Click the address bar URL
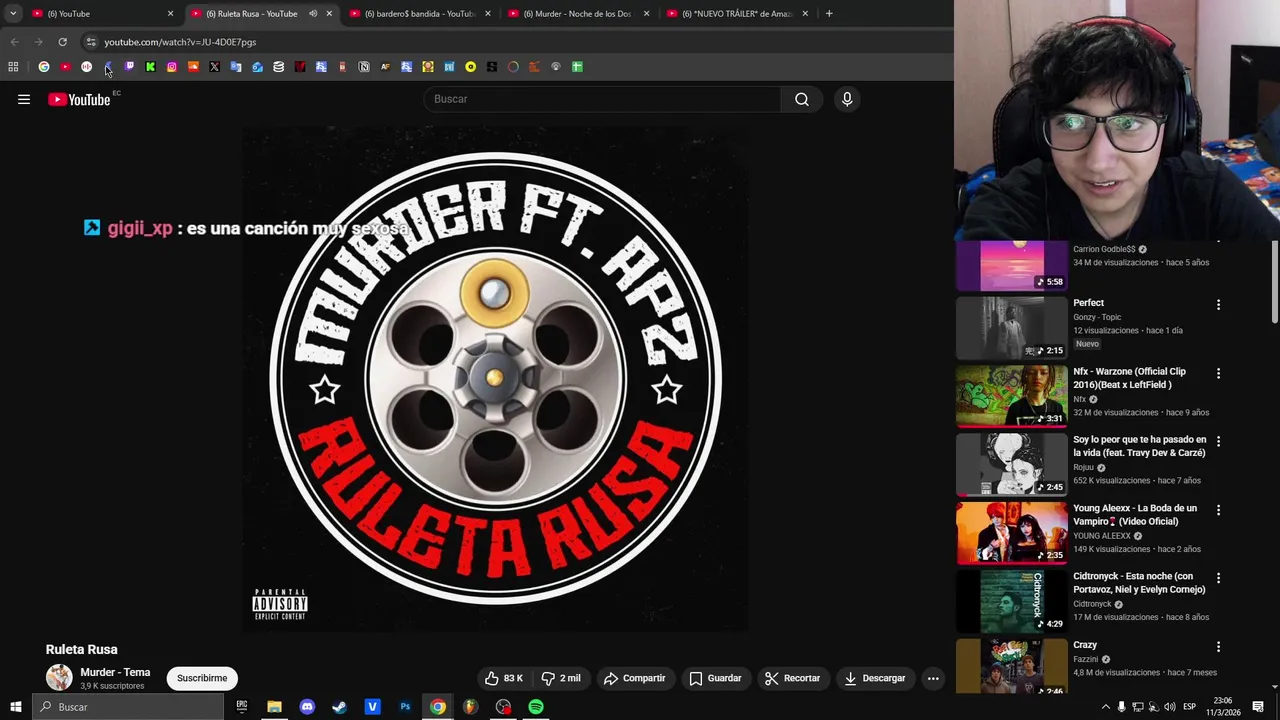 [x=180, y=42]
